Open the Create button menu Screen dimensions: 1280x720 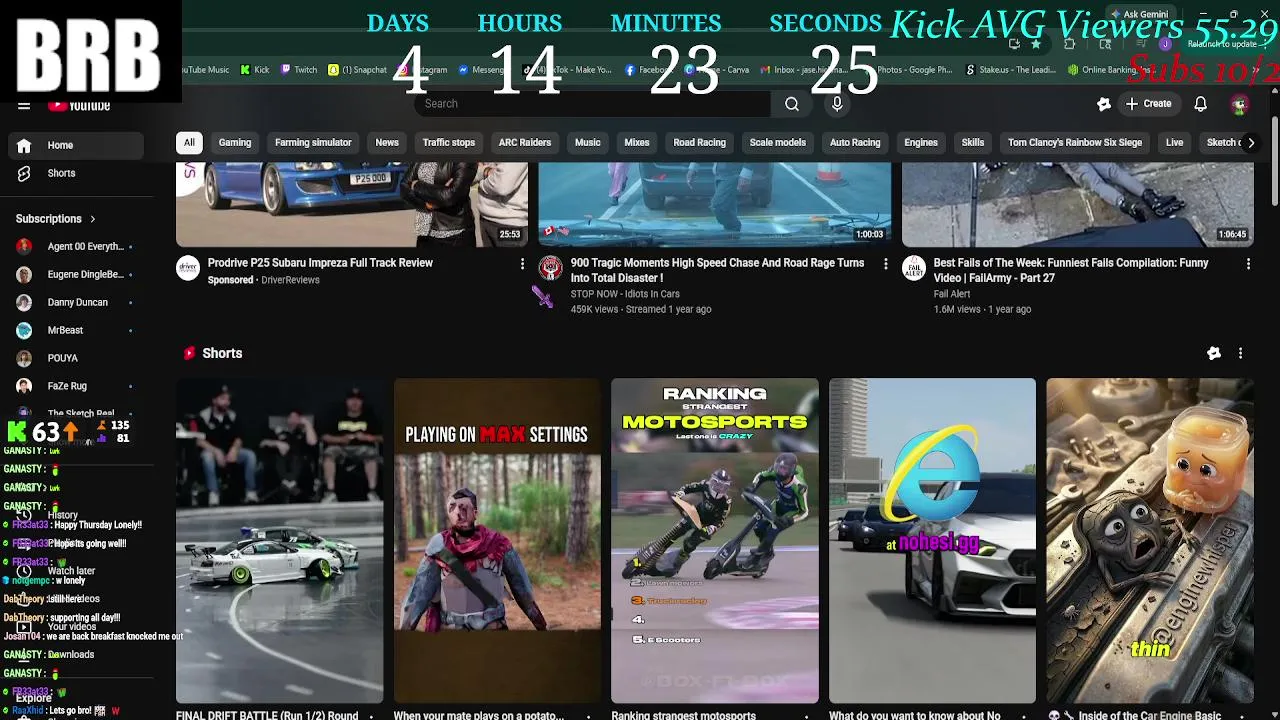(1148, 104)
